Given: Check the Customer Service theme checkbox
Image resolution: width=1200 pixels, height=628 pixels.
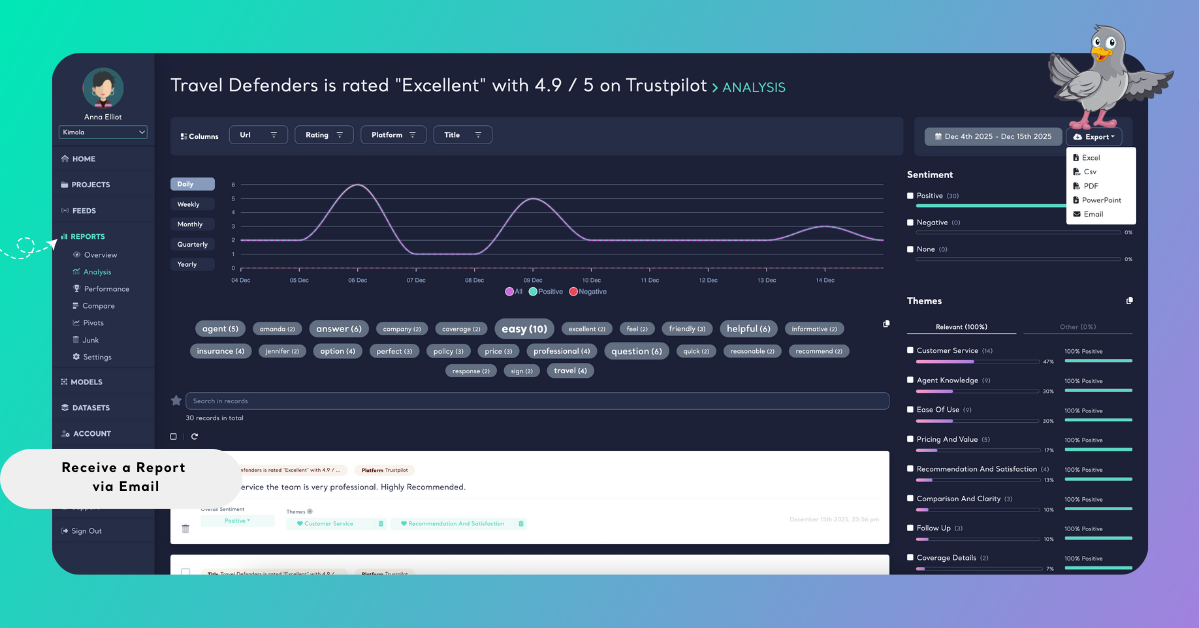Looking at the screenshot, I should 910,350.
